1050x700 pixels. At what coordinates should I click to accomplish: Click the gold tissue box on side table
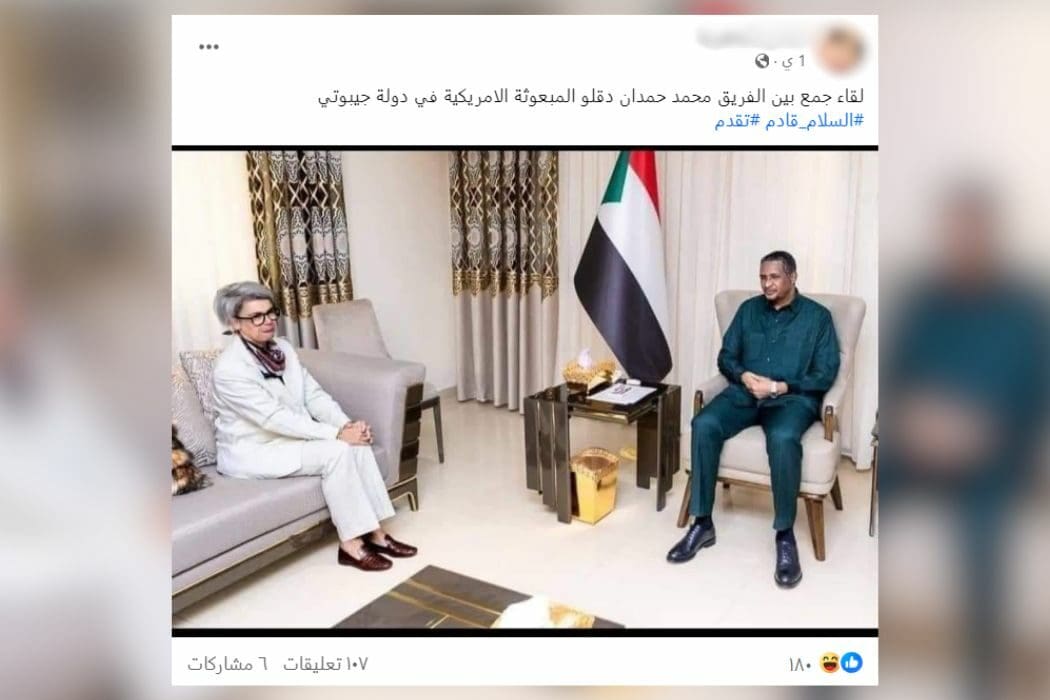[590, 372]
